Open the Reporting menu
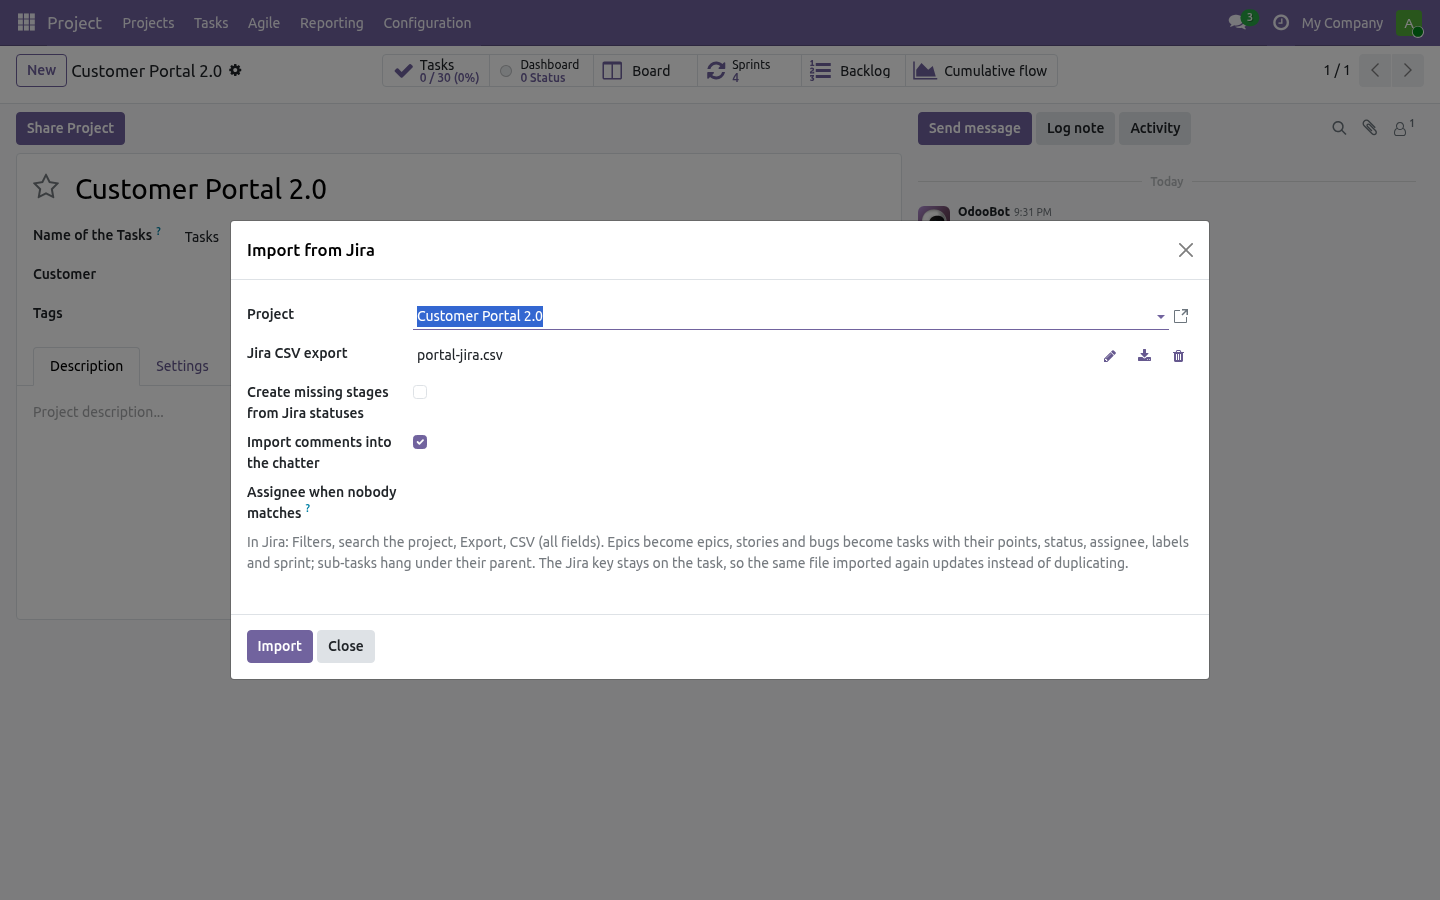1440x900 pixels. point(332,22)
